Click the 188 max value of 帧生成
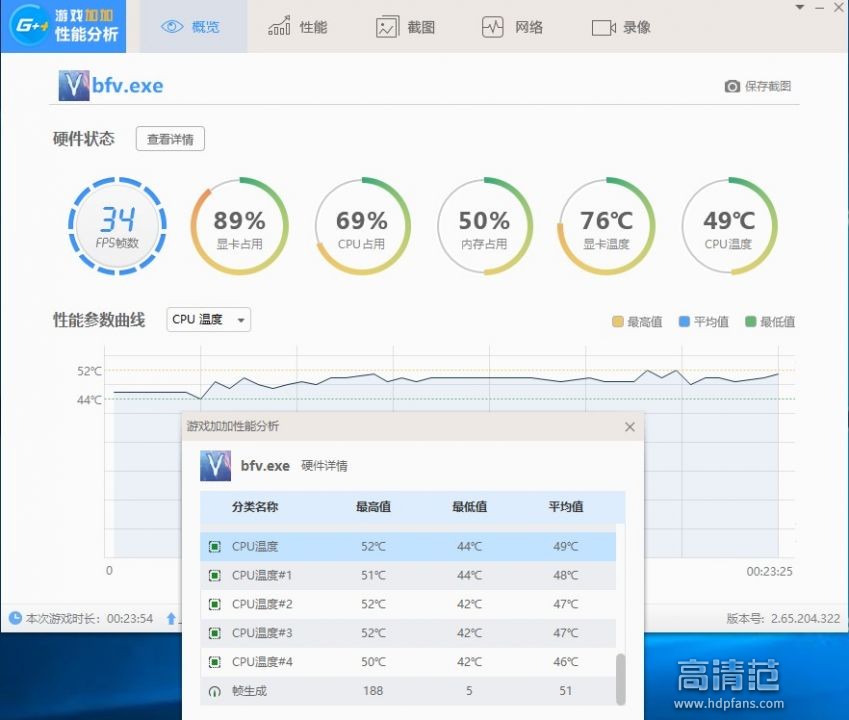The width and height of the screenshot is (849, 720). 373,691
